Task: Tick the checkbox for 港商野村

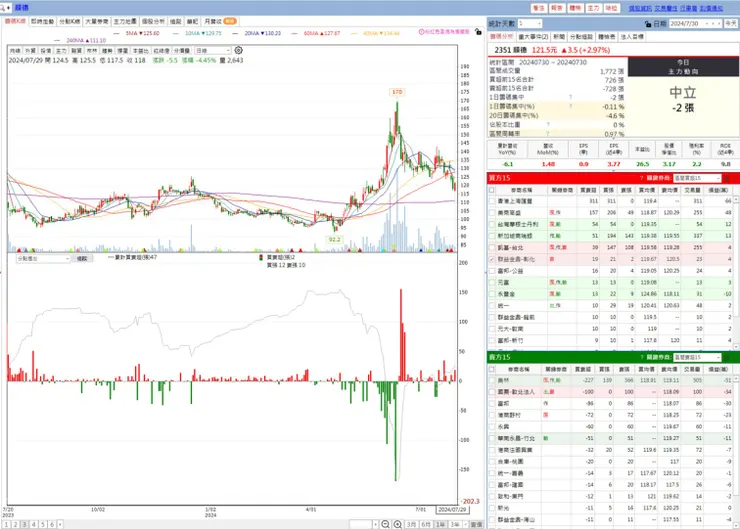Action: click(492, 415)
